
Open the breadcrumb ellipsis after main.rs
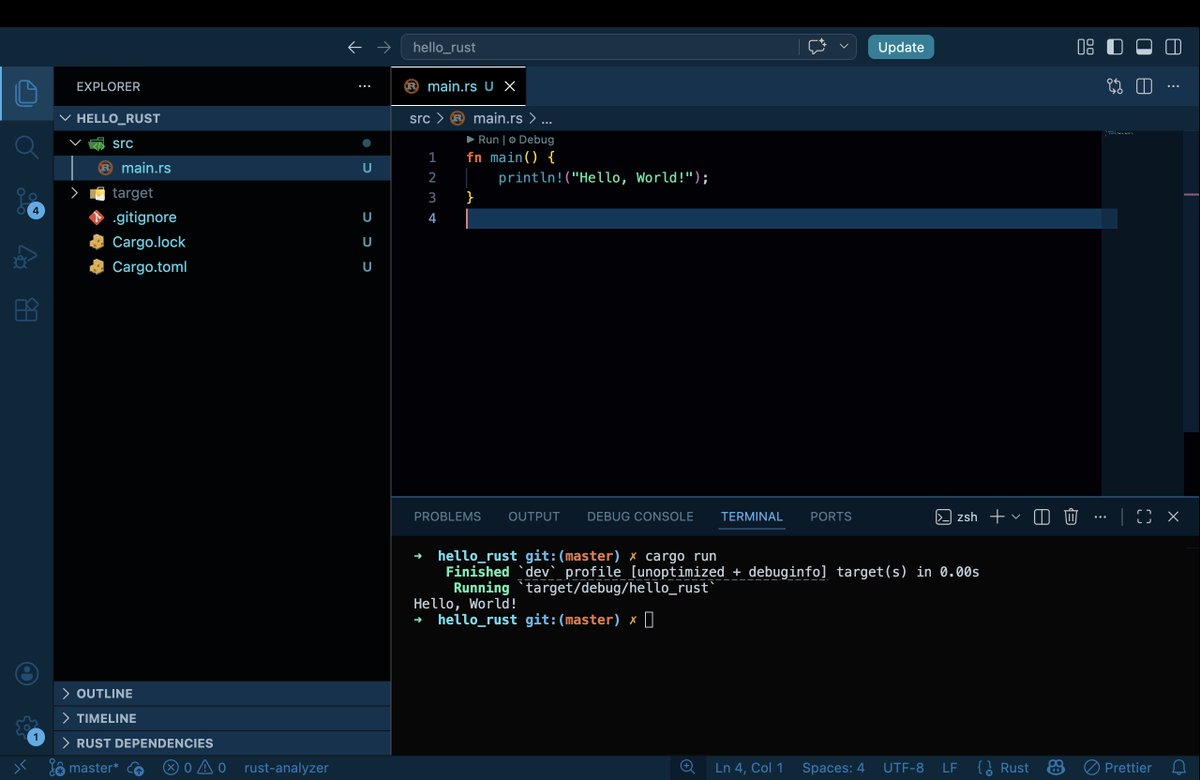pyautogui.click(x=547, y=118)
